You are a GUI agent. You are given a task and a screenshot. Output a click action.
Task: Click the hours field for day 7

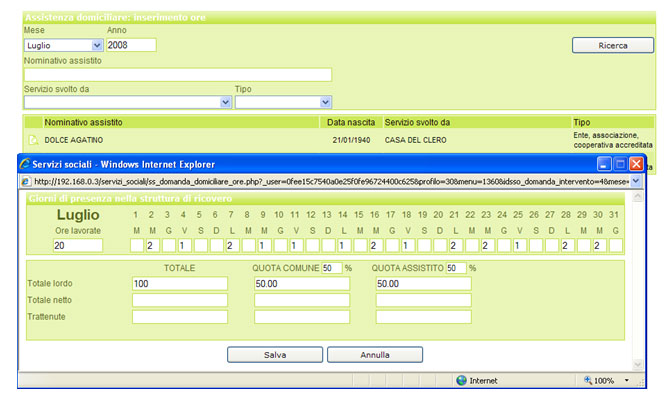pos(232,245)
